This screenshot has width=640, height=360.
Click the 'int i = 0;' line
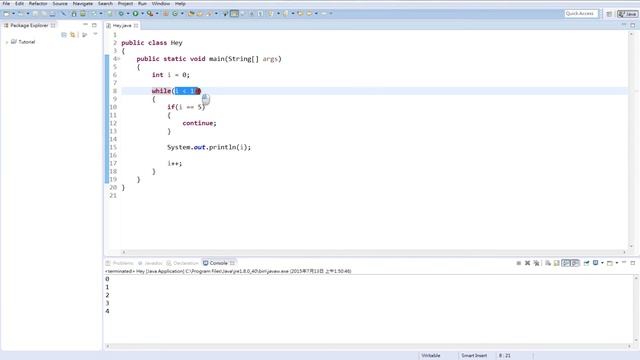[171, 75]
